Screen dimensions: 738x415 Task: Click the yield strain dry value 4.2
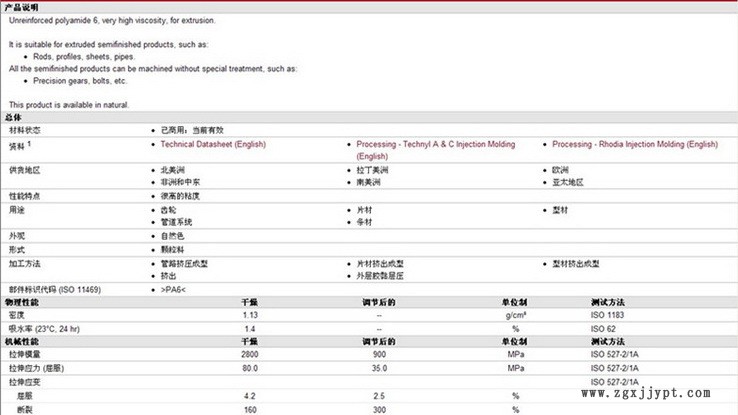(250, 396)
